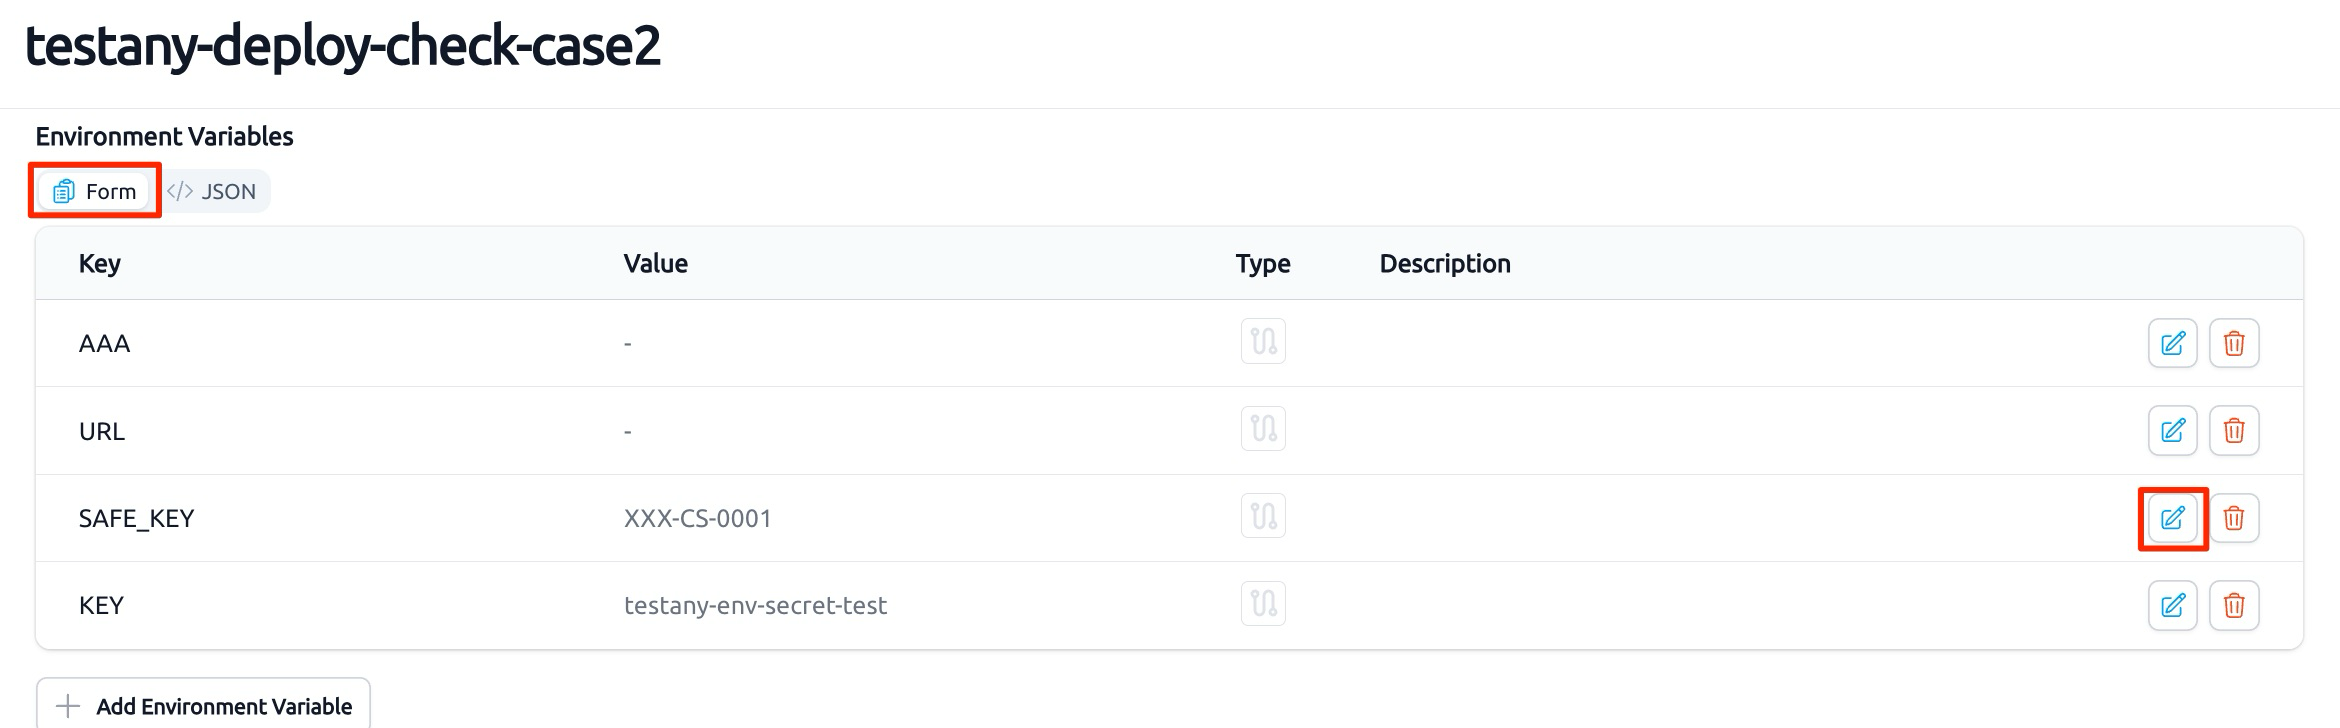This screenshot has height=728, width=2340.
Task: Click Add Environment Variable button
Action: (203, 705)
